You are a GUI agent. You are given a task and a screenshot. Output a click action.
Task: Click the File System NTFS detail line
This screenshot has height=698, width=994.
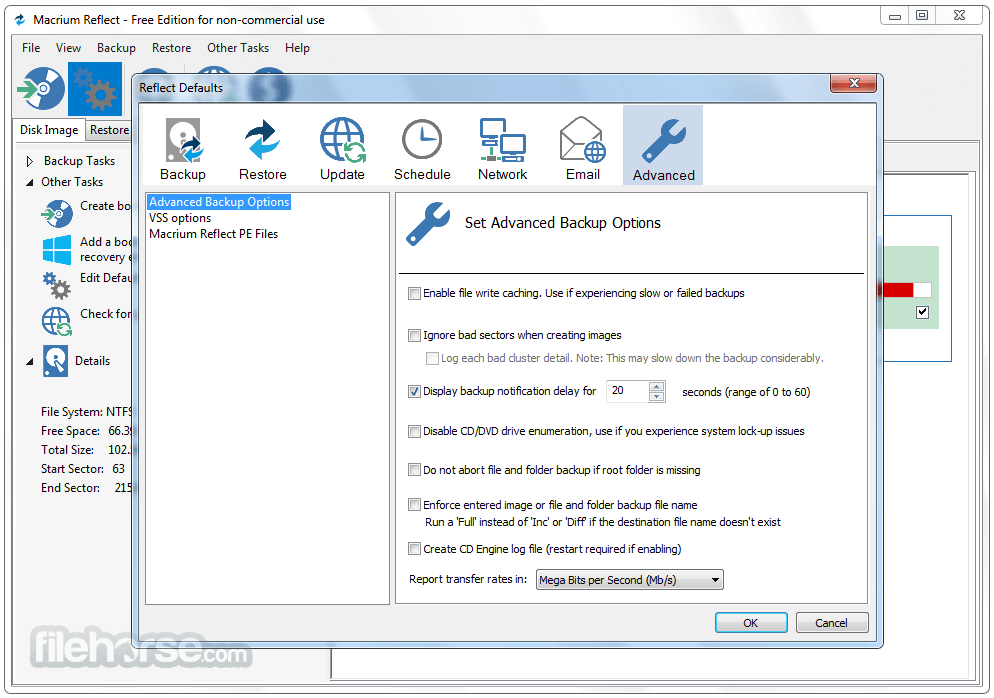(x=86, y=412)
